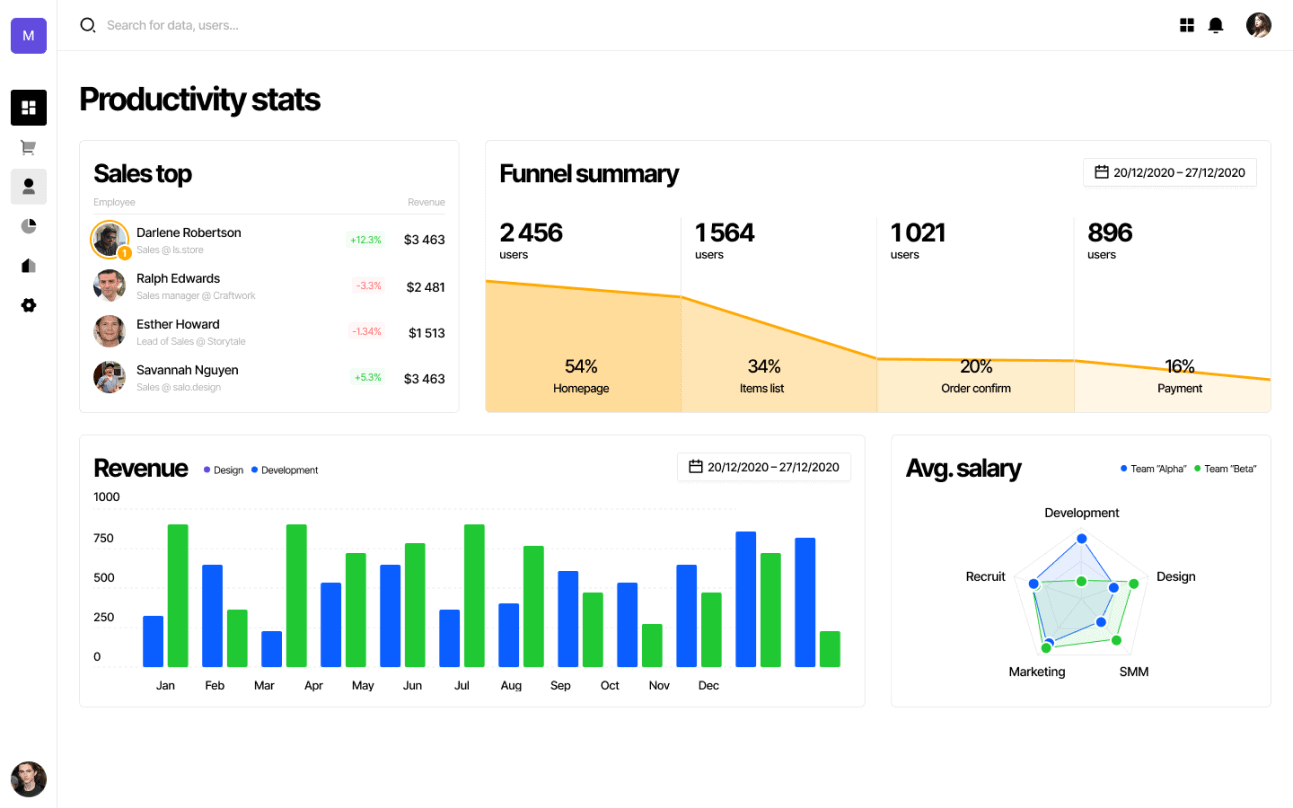Viewport: 1293px width, 808px height.
Task: Open the dashboard grid icon in sidebar
Action: coord(28,108)
